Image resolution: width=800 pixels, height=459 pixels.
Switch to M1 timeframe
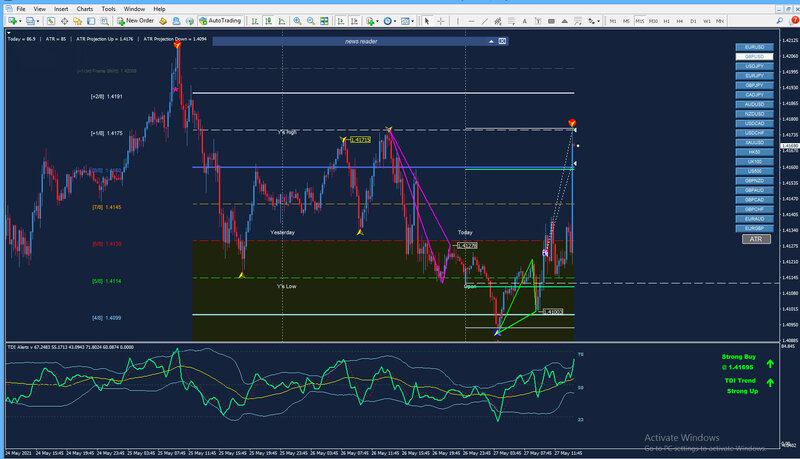tap(613, 21)
